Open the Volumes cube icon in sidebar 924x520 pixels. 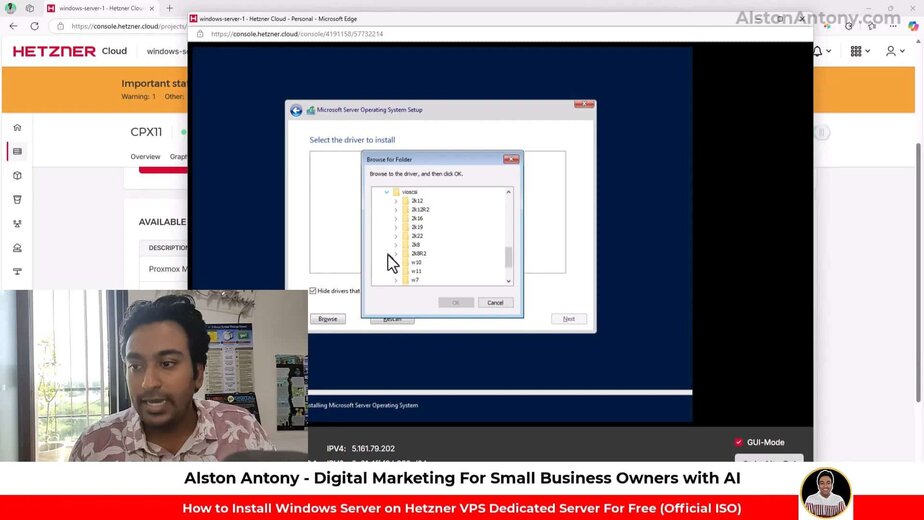tap(17, 175)
